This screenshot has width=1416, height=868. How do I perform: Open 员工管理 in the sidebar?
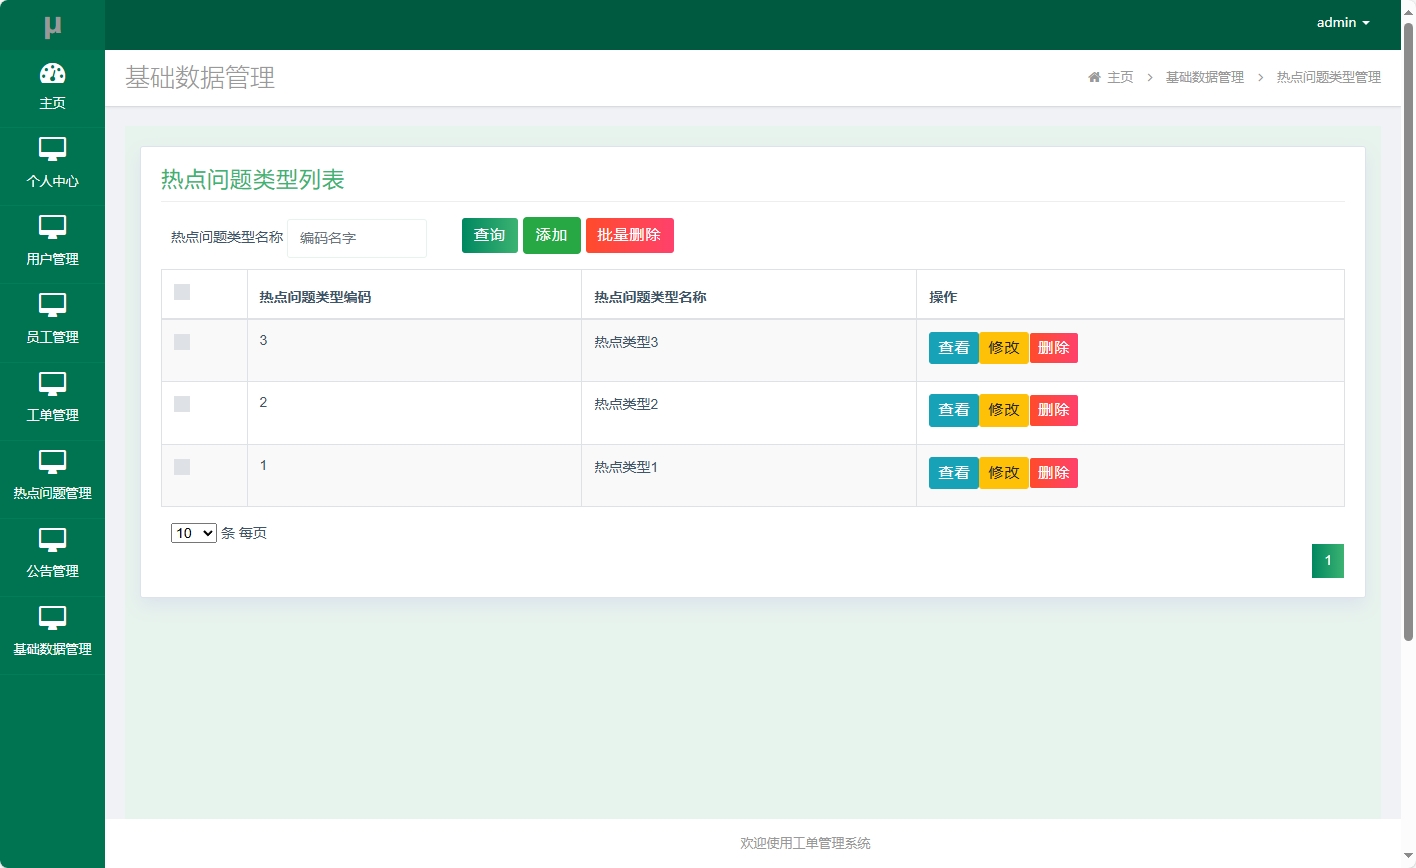[53, 321]
